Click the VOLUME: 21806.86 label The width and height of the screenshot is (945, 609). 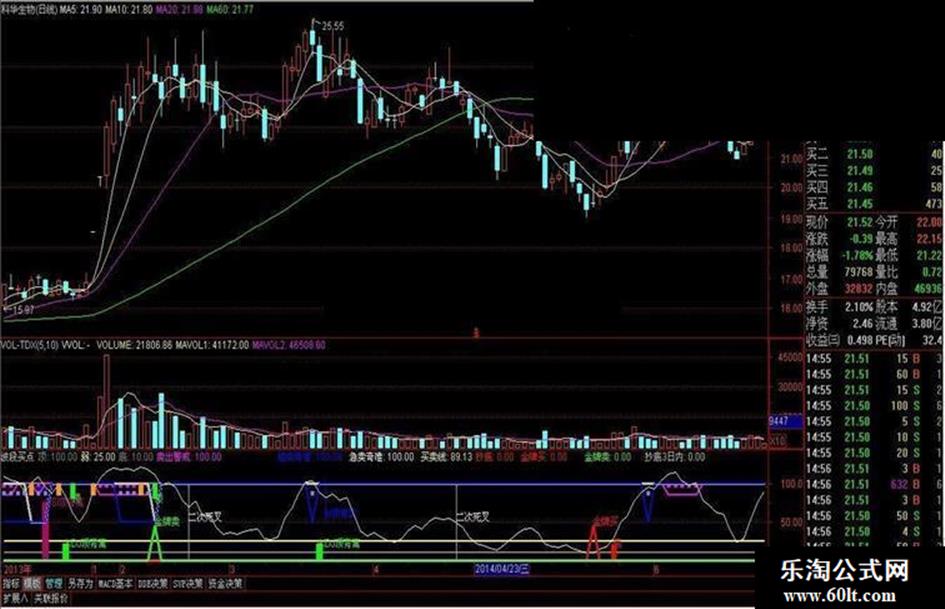[135, 346]
